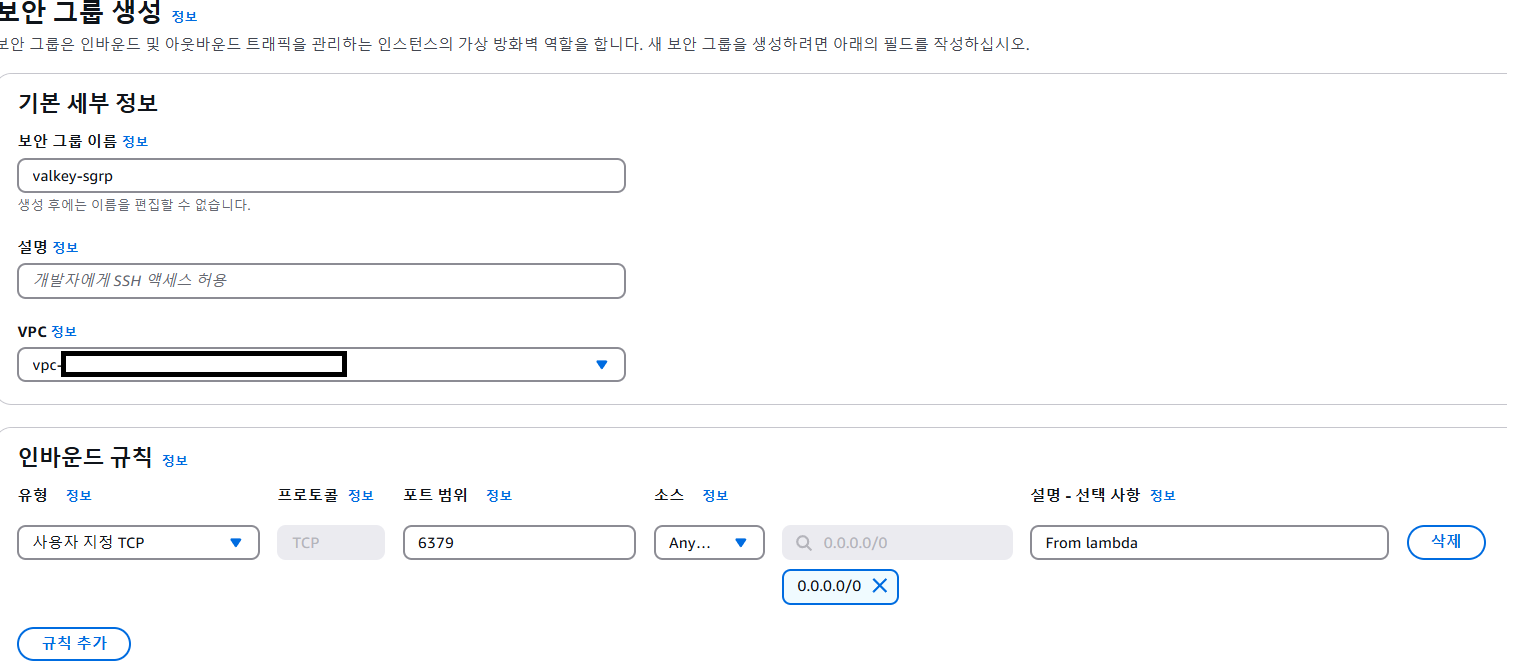This screenshot has height=665, width=1520.
Task: Click the search icon in source CIDR field
Action: point(804,543)
